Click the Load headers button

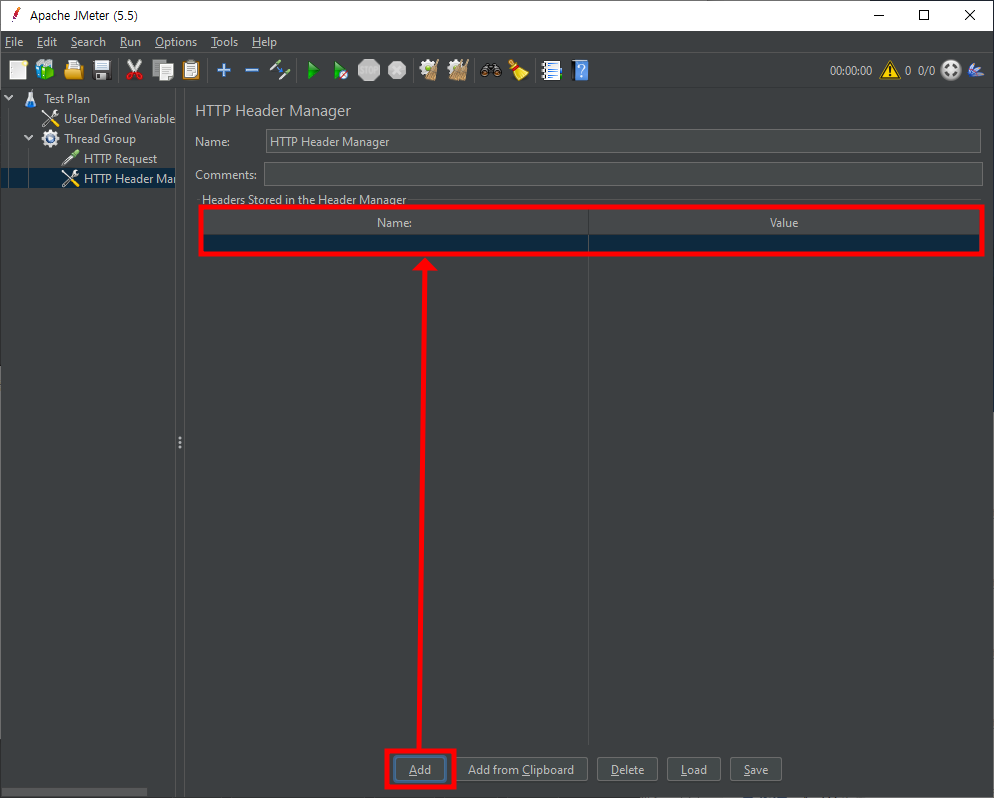coord(694,769)
